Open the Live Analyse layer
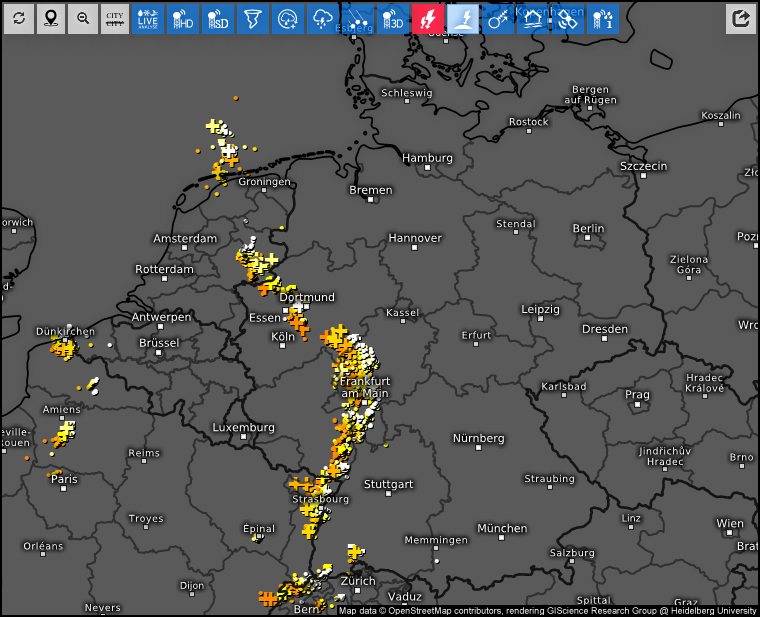760x617 pixels. [148, 19]
